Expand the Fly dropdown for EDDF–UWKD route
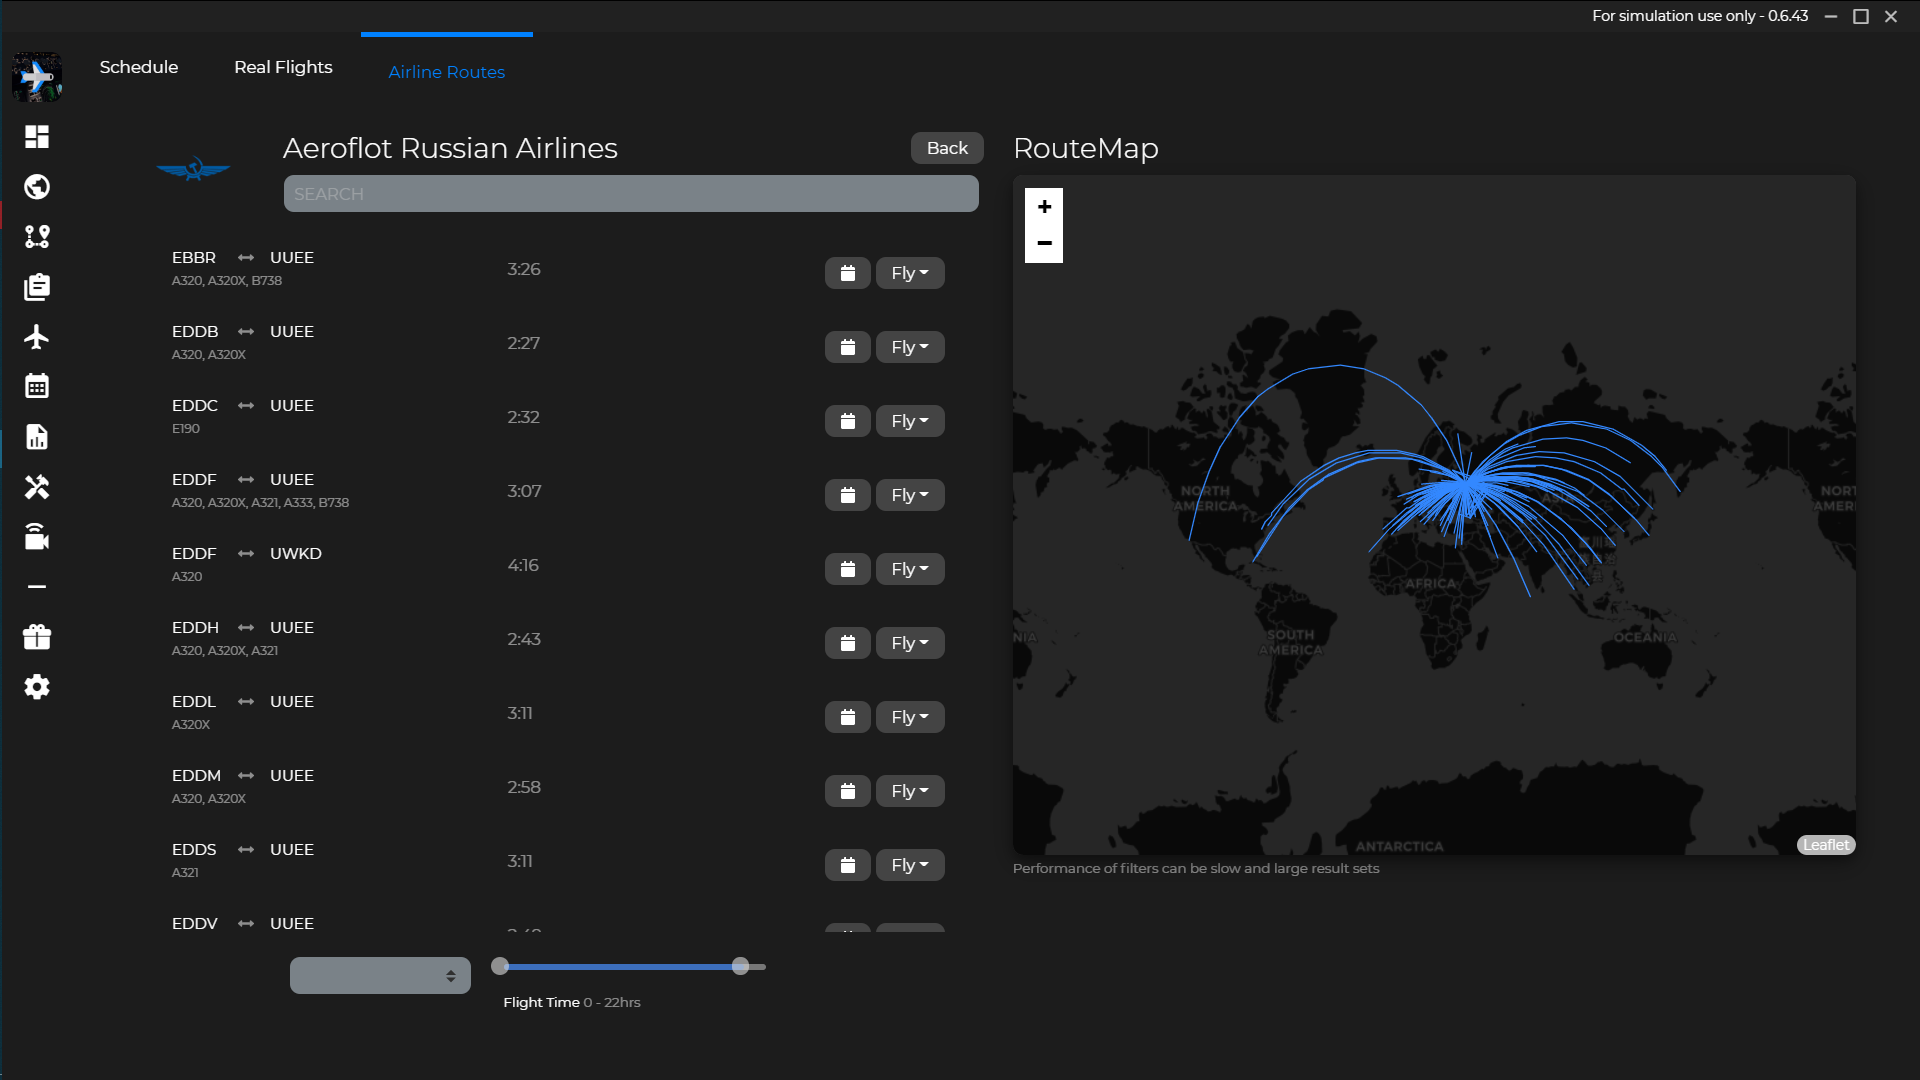The width and height of the screenshot is (1920, 1080). pyautogui.click(x=909, y=569)
